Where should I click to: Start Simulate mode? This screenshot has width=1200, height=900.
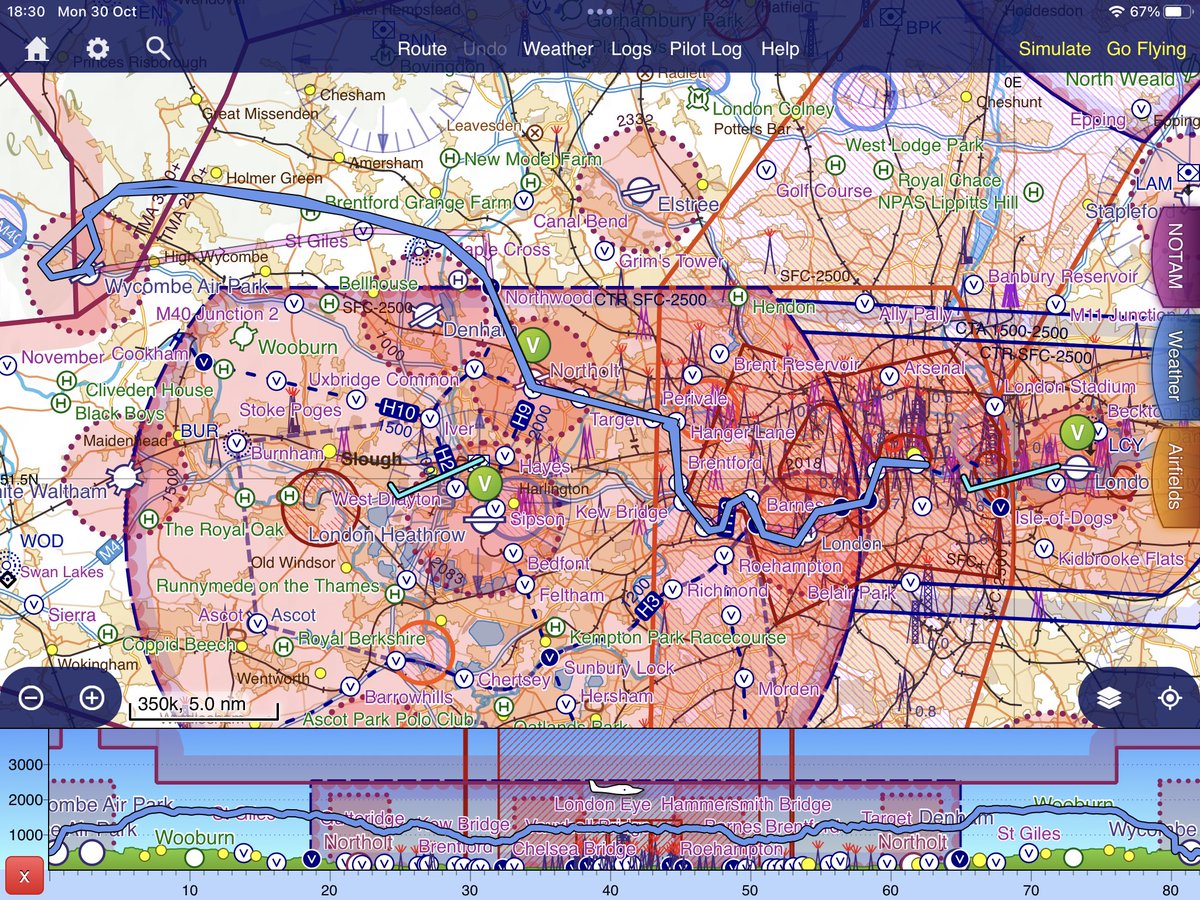pos(1055,49)
